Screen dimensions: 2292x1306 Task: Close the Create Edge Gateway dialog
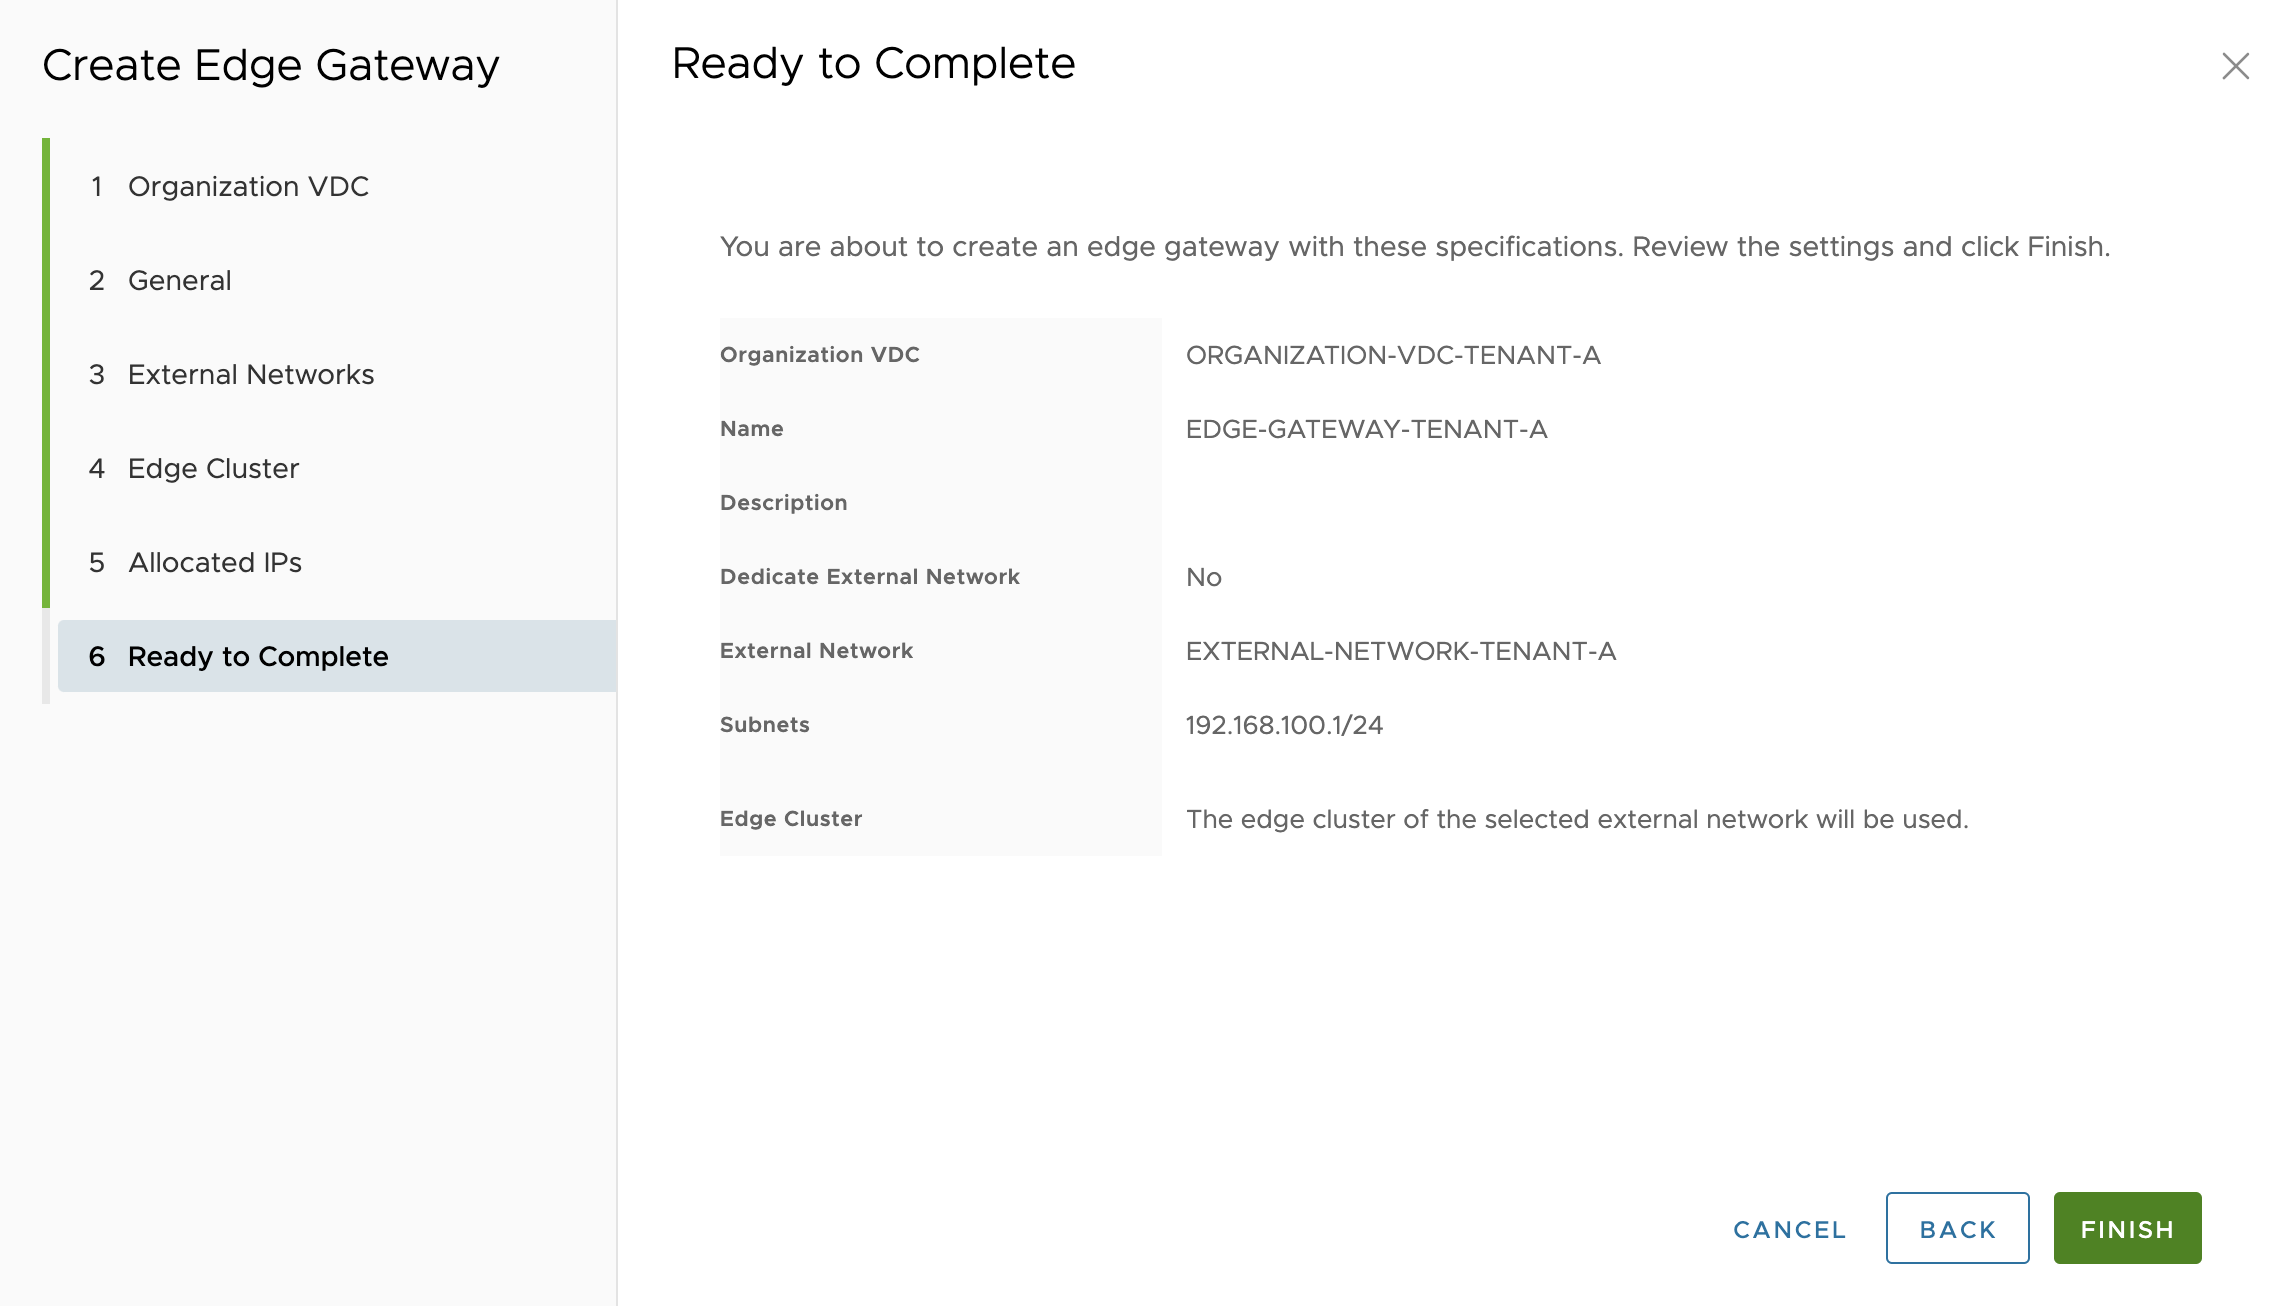(x=2235, y=66)
